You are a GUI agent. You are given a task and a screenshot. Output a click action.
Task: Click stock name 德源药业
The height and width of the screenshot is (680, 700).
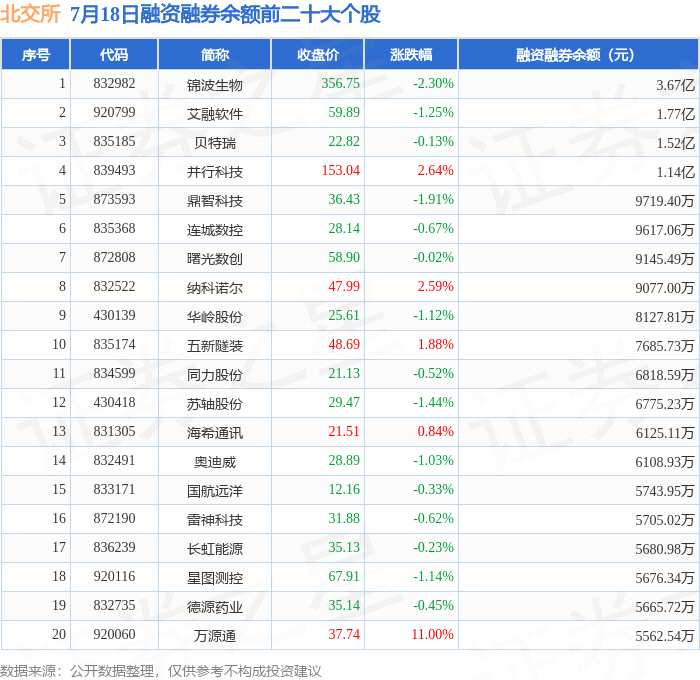215,607
